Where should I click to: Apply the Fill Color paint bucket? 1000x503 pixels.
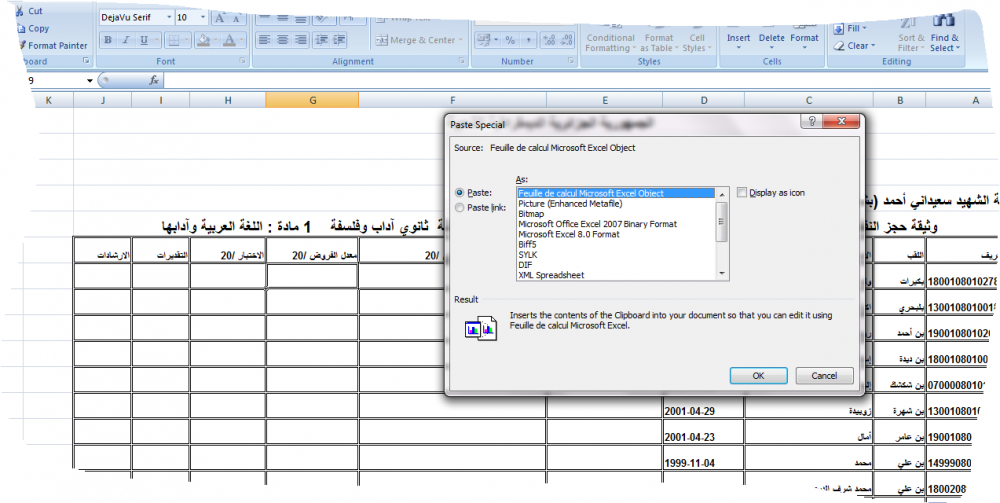click(203, 40)
